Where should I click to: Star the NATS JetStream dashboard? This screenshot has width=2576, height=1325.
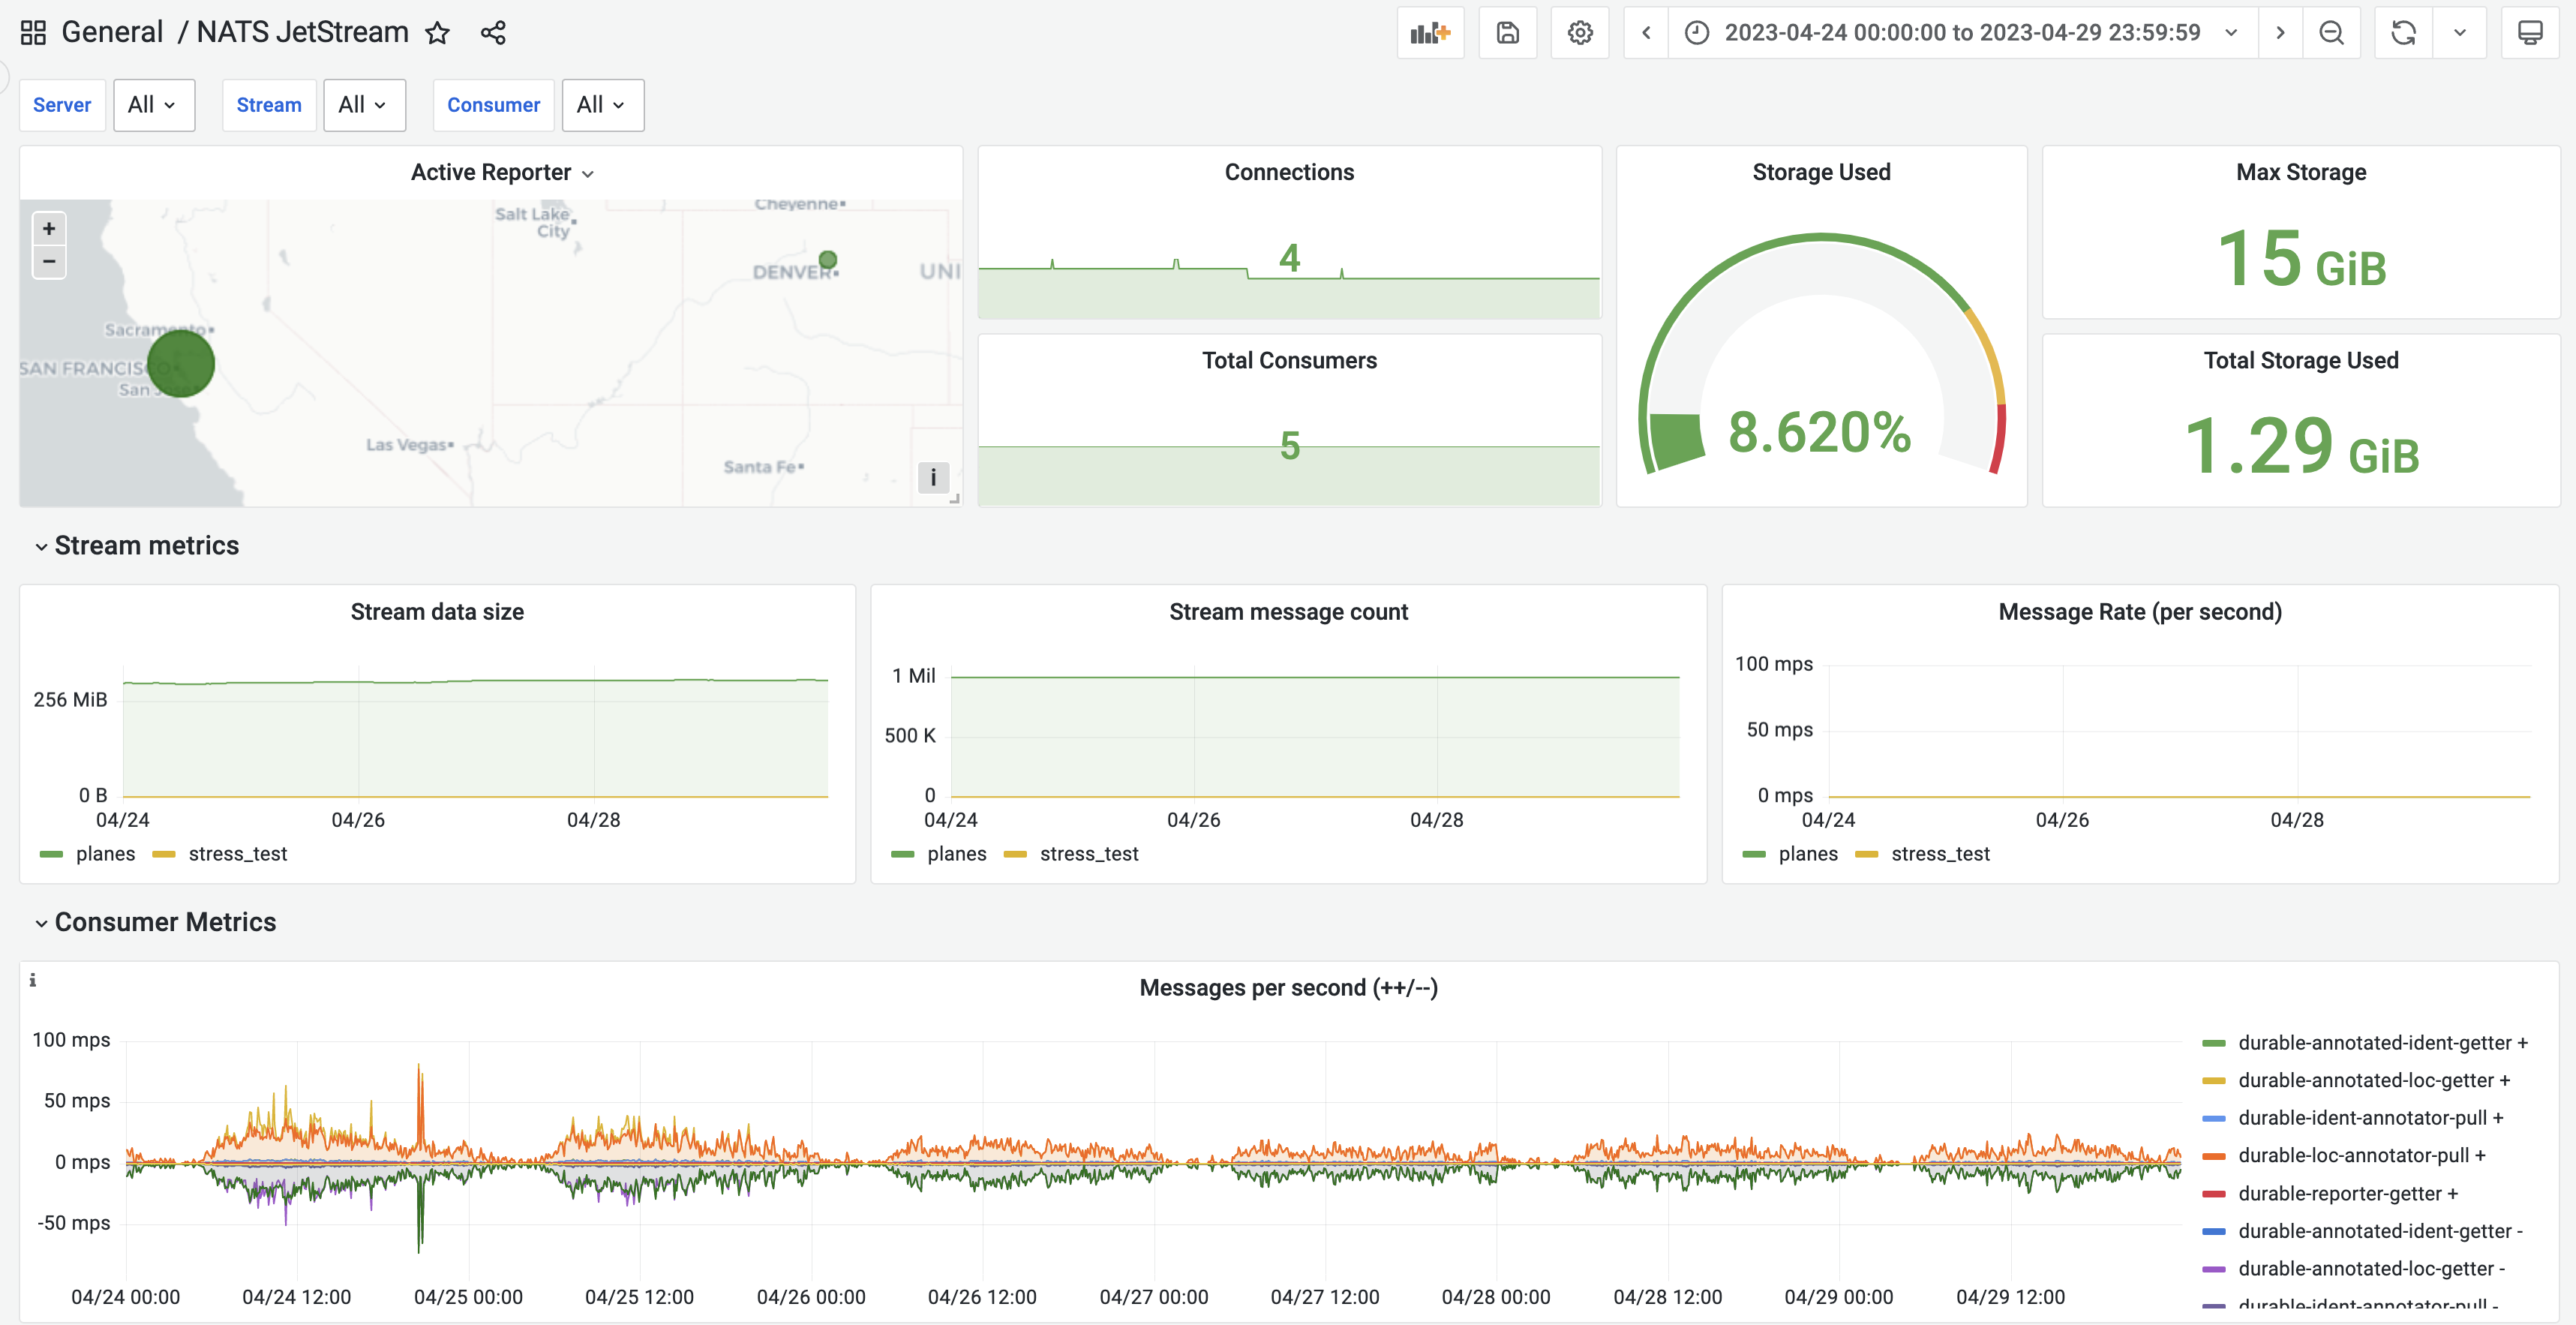coord(437,33)
